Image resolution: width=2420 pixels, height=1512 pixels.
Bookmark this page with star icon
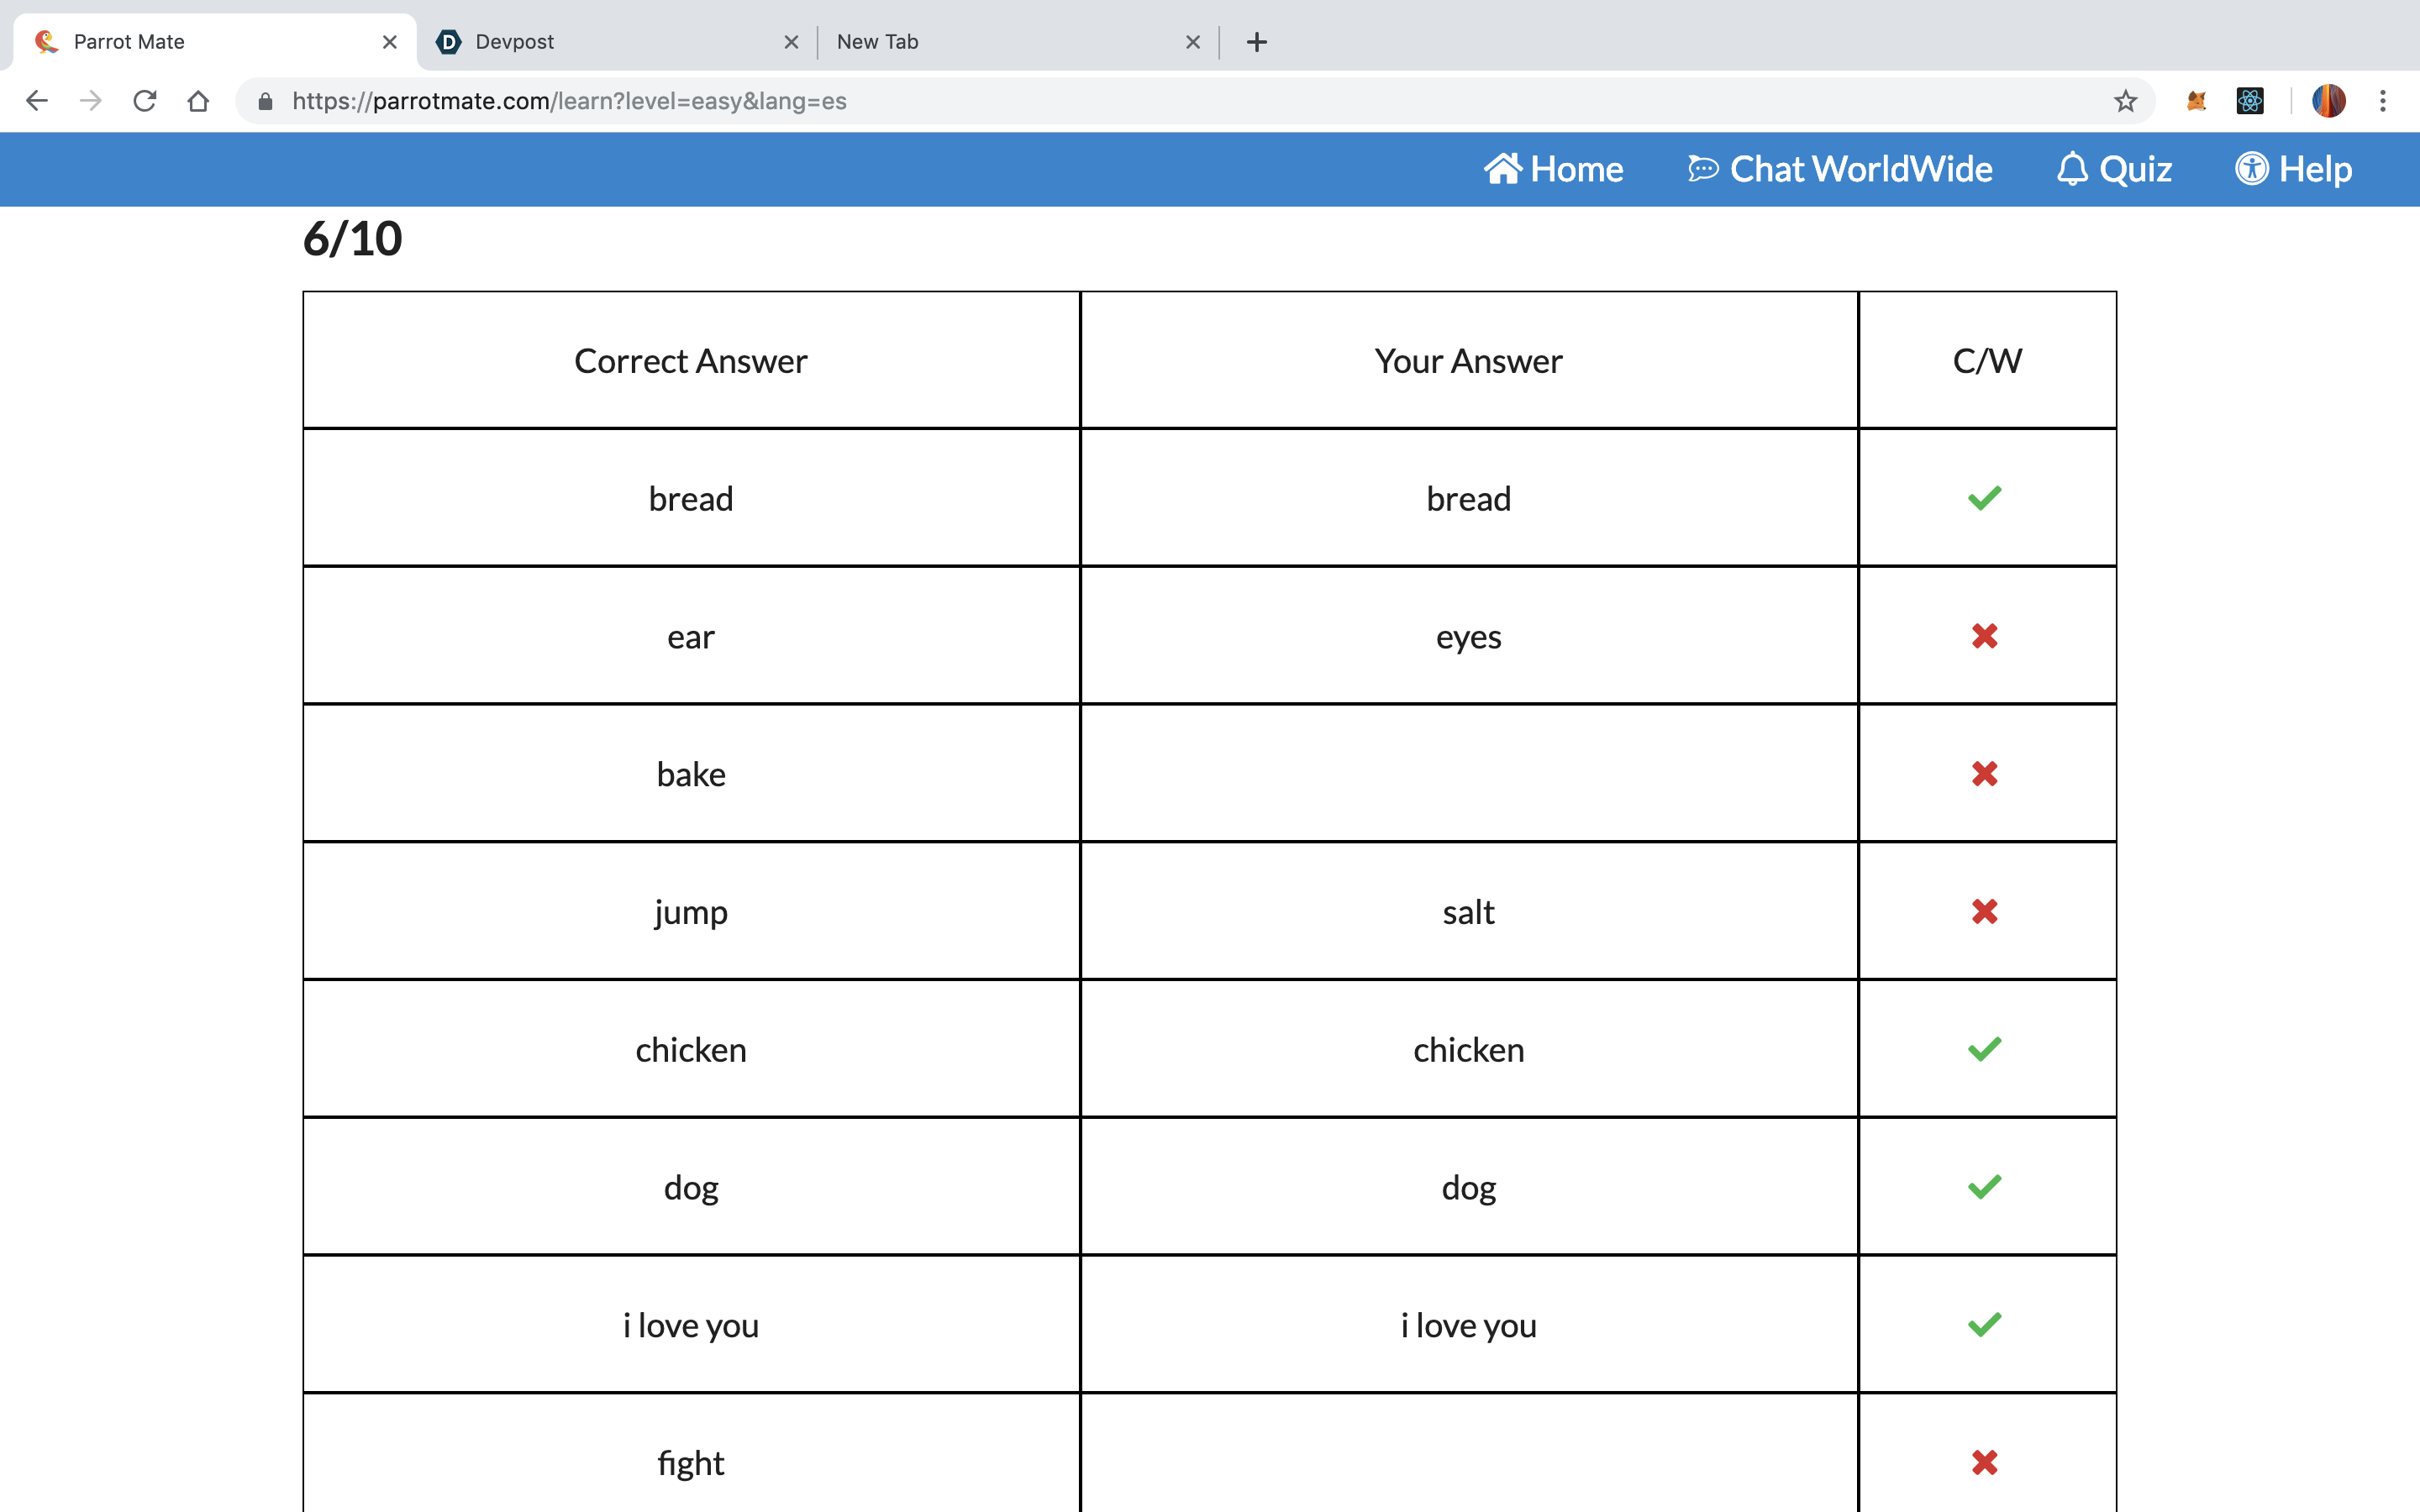(2125, 101)
